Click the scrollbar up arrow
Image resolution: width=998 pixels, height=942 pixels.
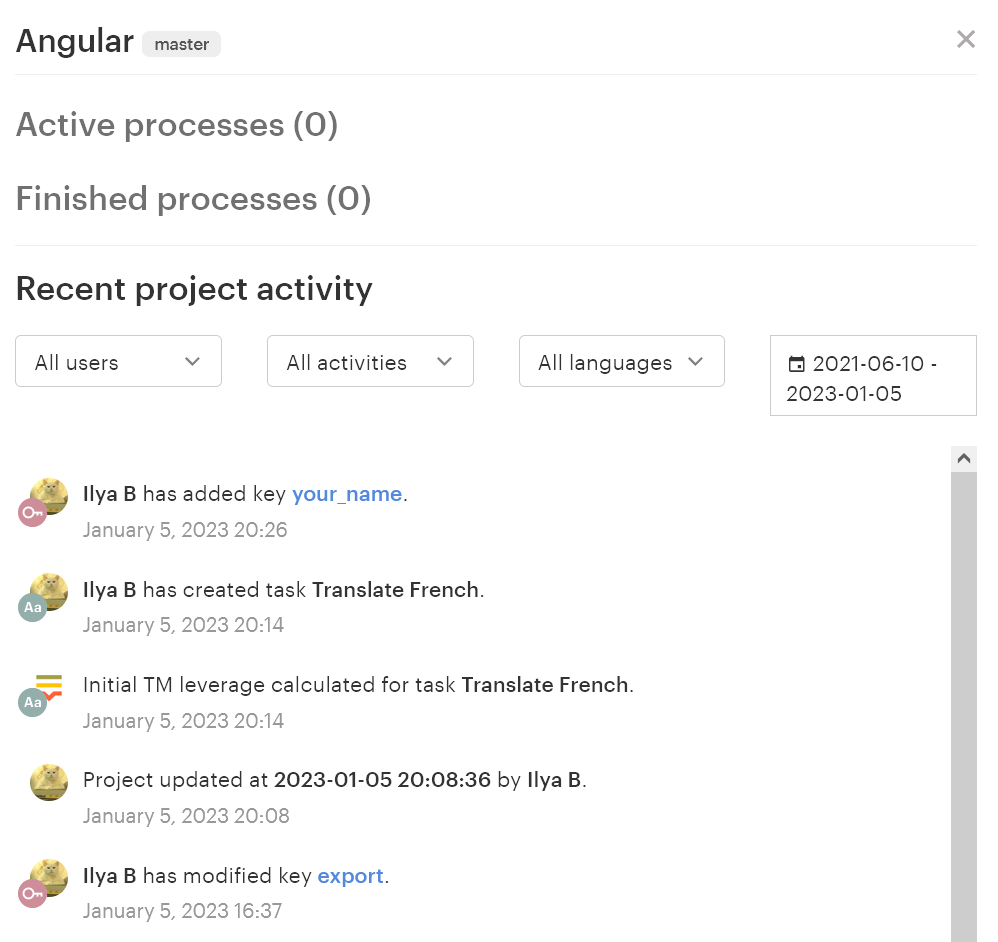pyautogui.click(x=963, y=459)
